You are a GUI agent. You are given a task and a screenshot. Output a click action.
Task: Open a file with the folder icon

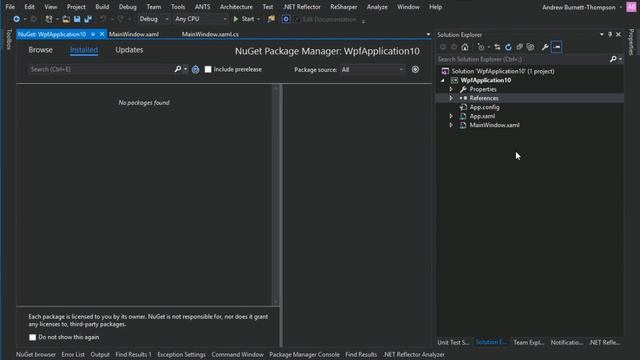(x=66, y=19)
